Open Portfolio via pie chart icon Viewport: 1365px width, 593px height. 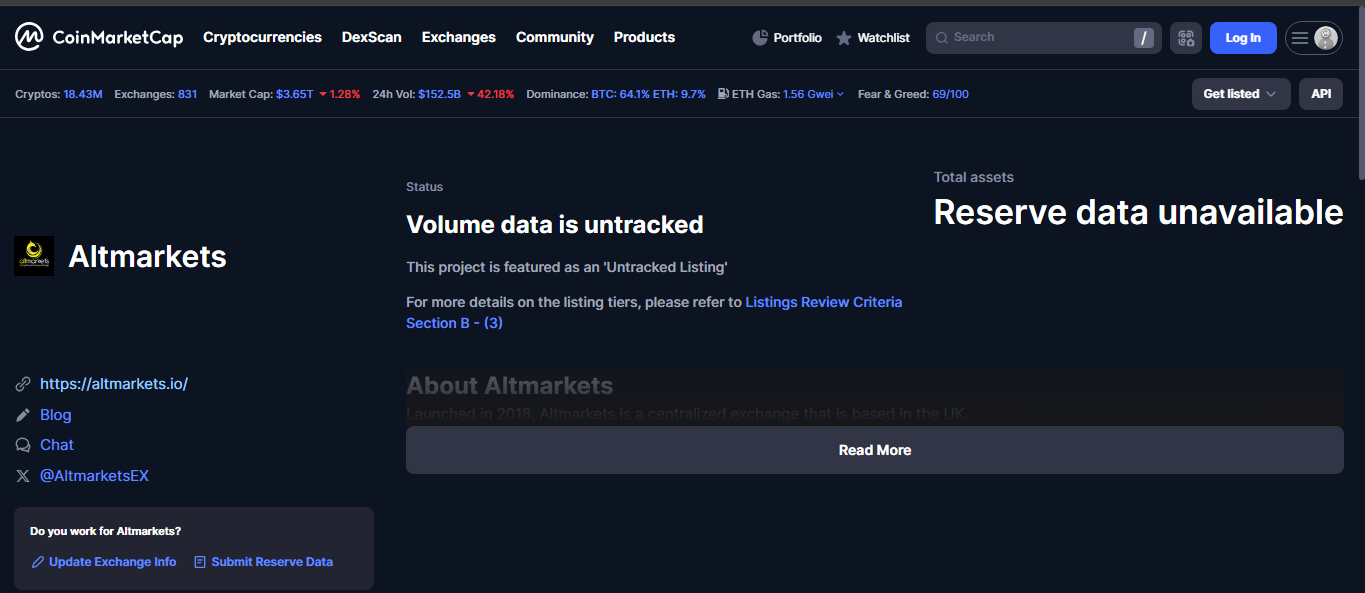coord(760,38)
